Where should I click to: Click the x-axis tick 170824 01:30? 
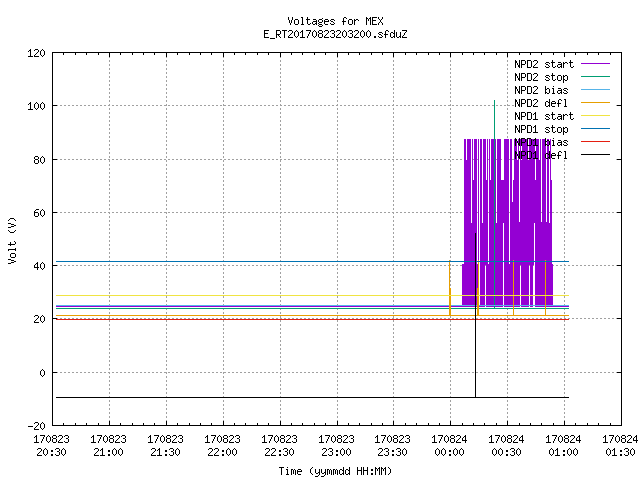[x=620, y=446]
